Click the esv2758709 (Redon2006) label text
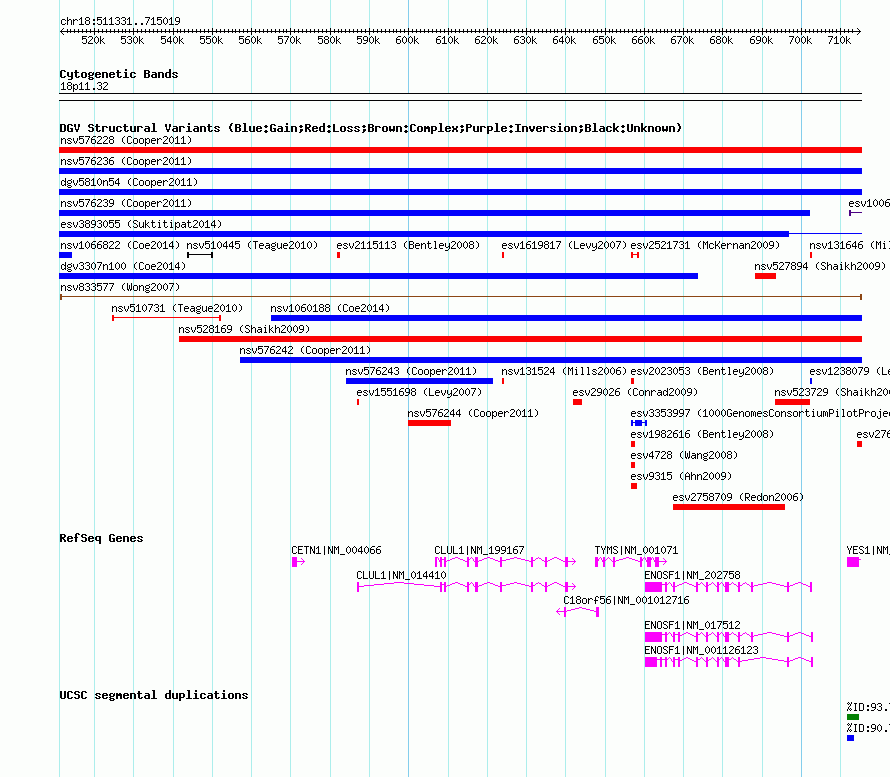 [738, 497]
